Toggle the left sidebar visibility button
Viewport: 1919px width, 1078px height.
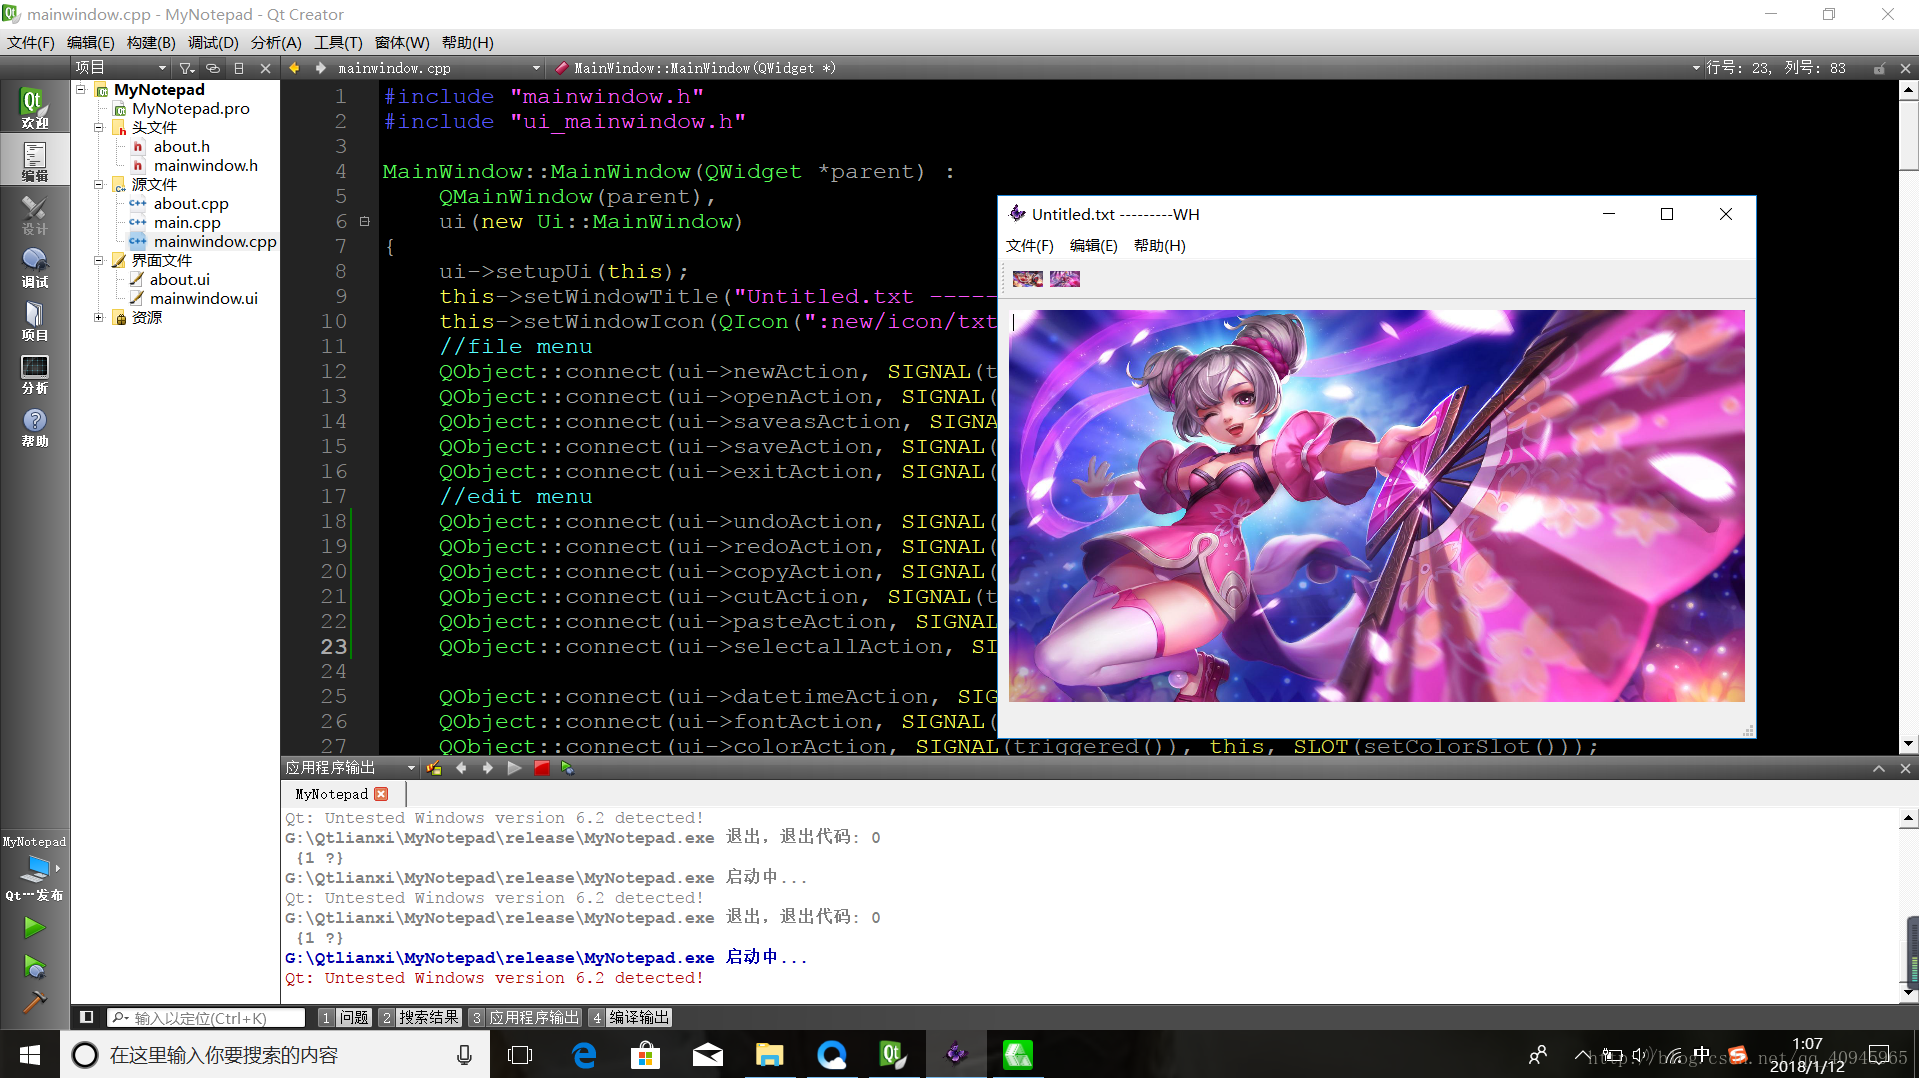[x=87, y=1017]
